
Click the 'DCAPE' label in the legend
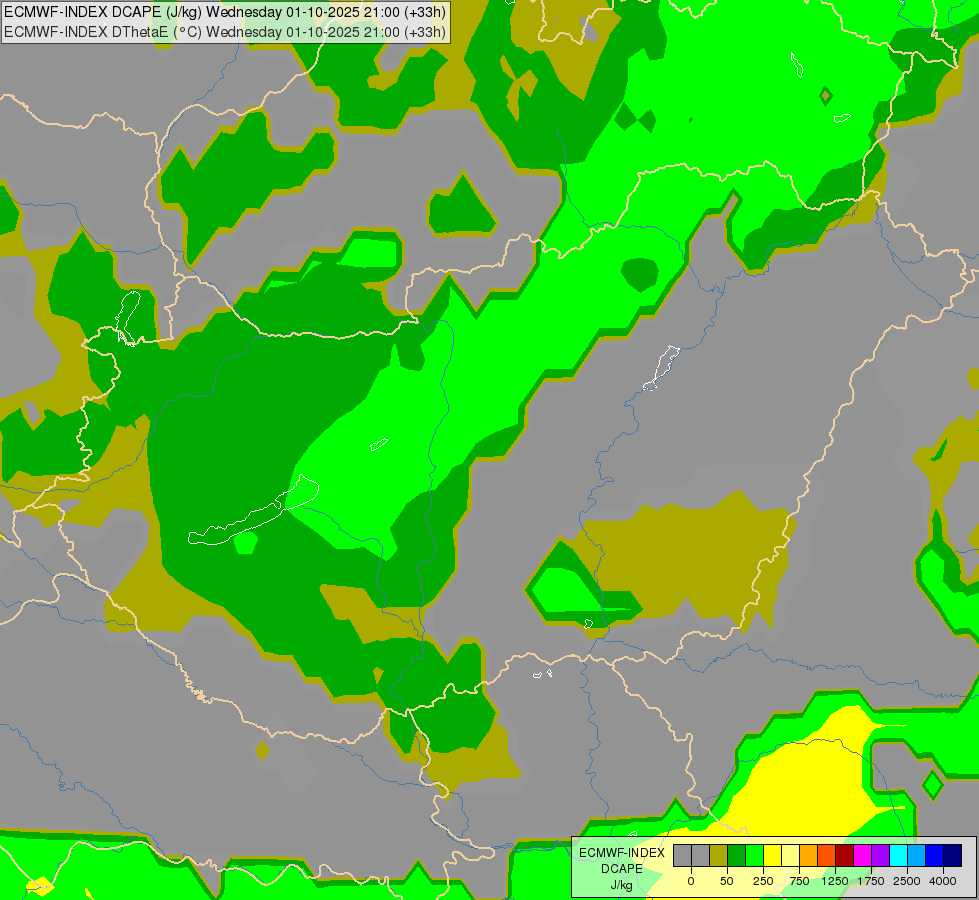point(622,869)
